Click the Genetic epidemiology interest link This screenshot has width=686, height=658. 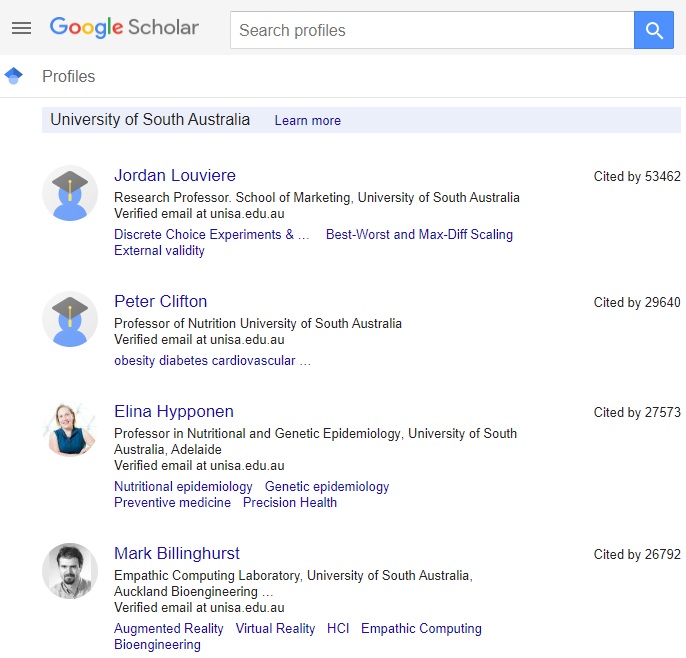click(327, 486)
